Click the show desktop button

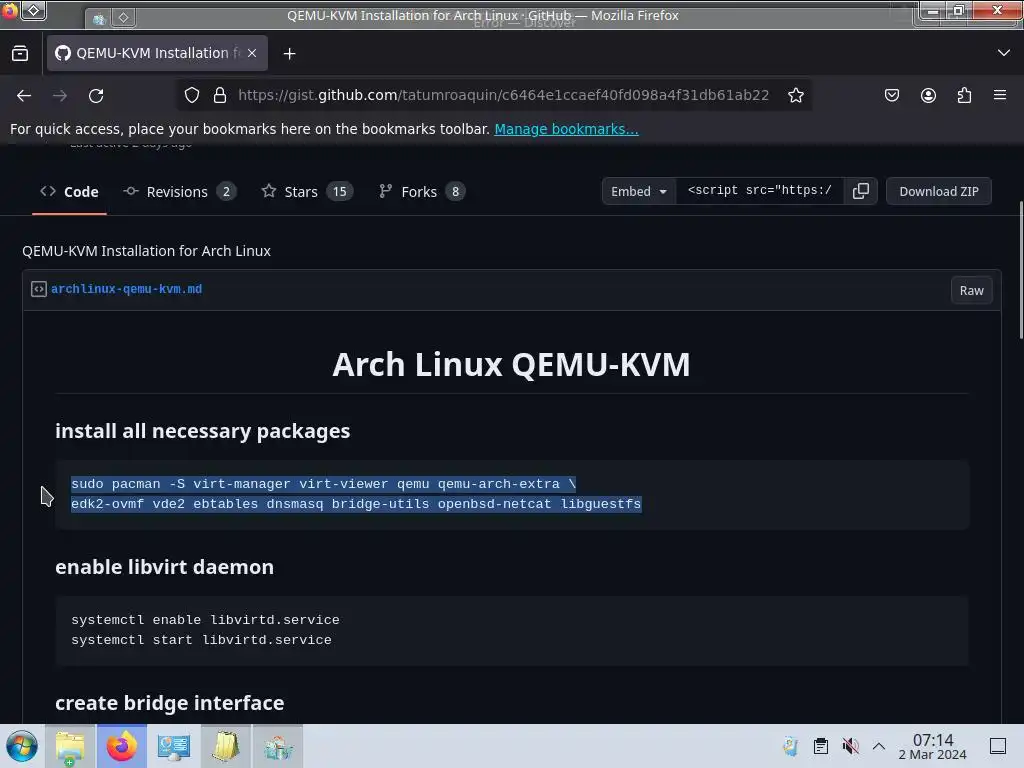coord(998,746)
